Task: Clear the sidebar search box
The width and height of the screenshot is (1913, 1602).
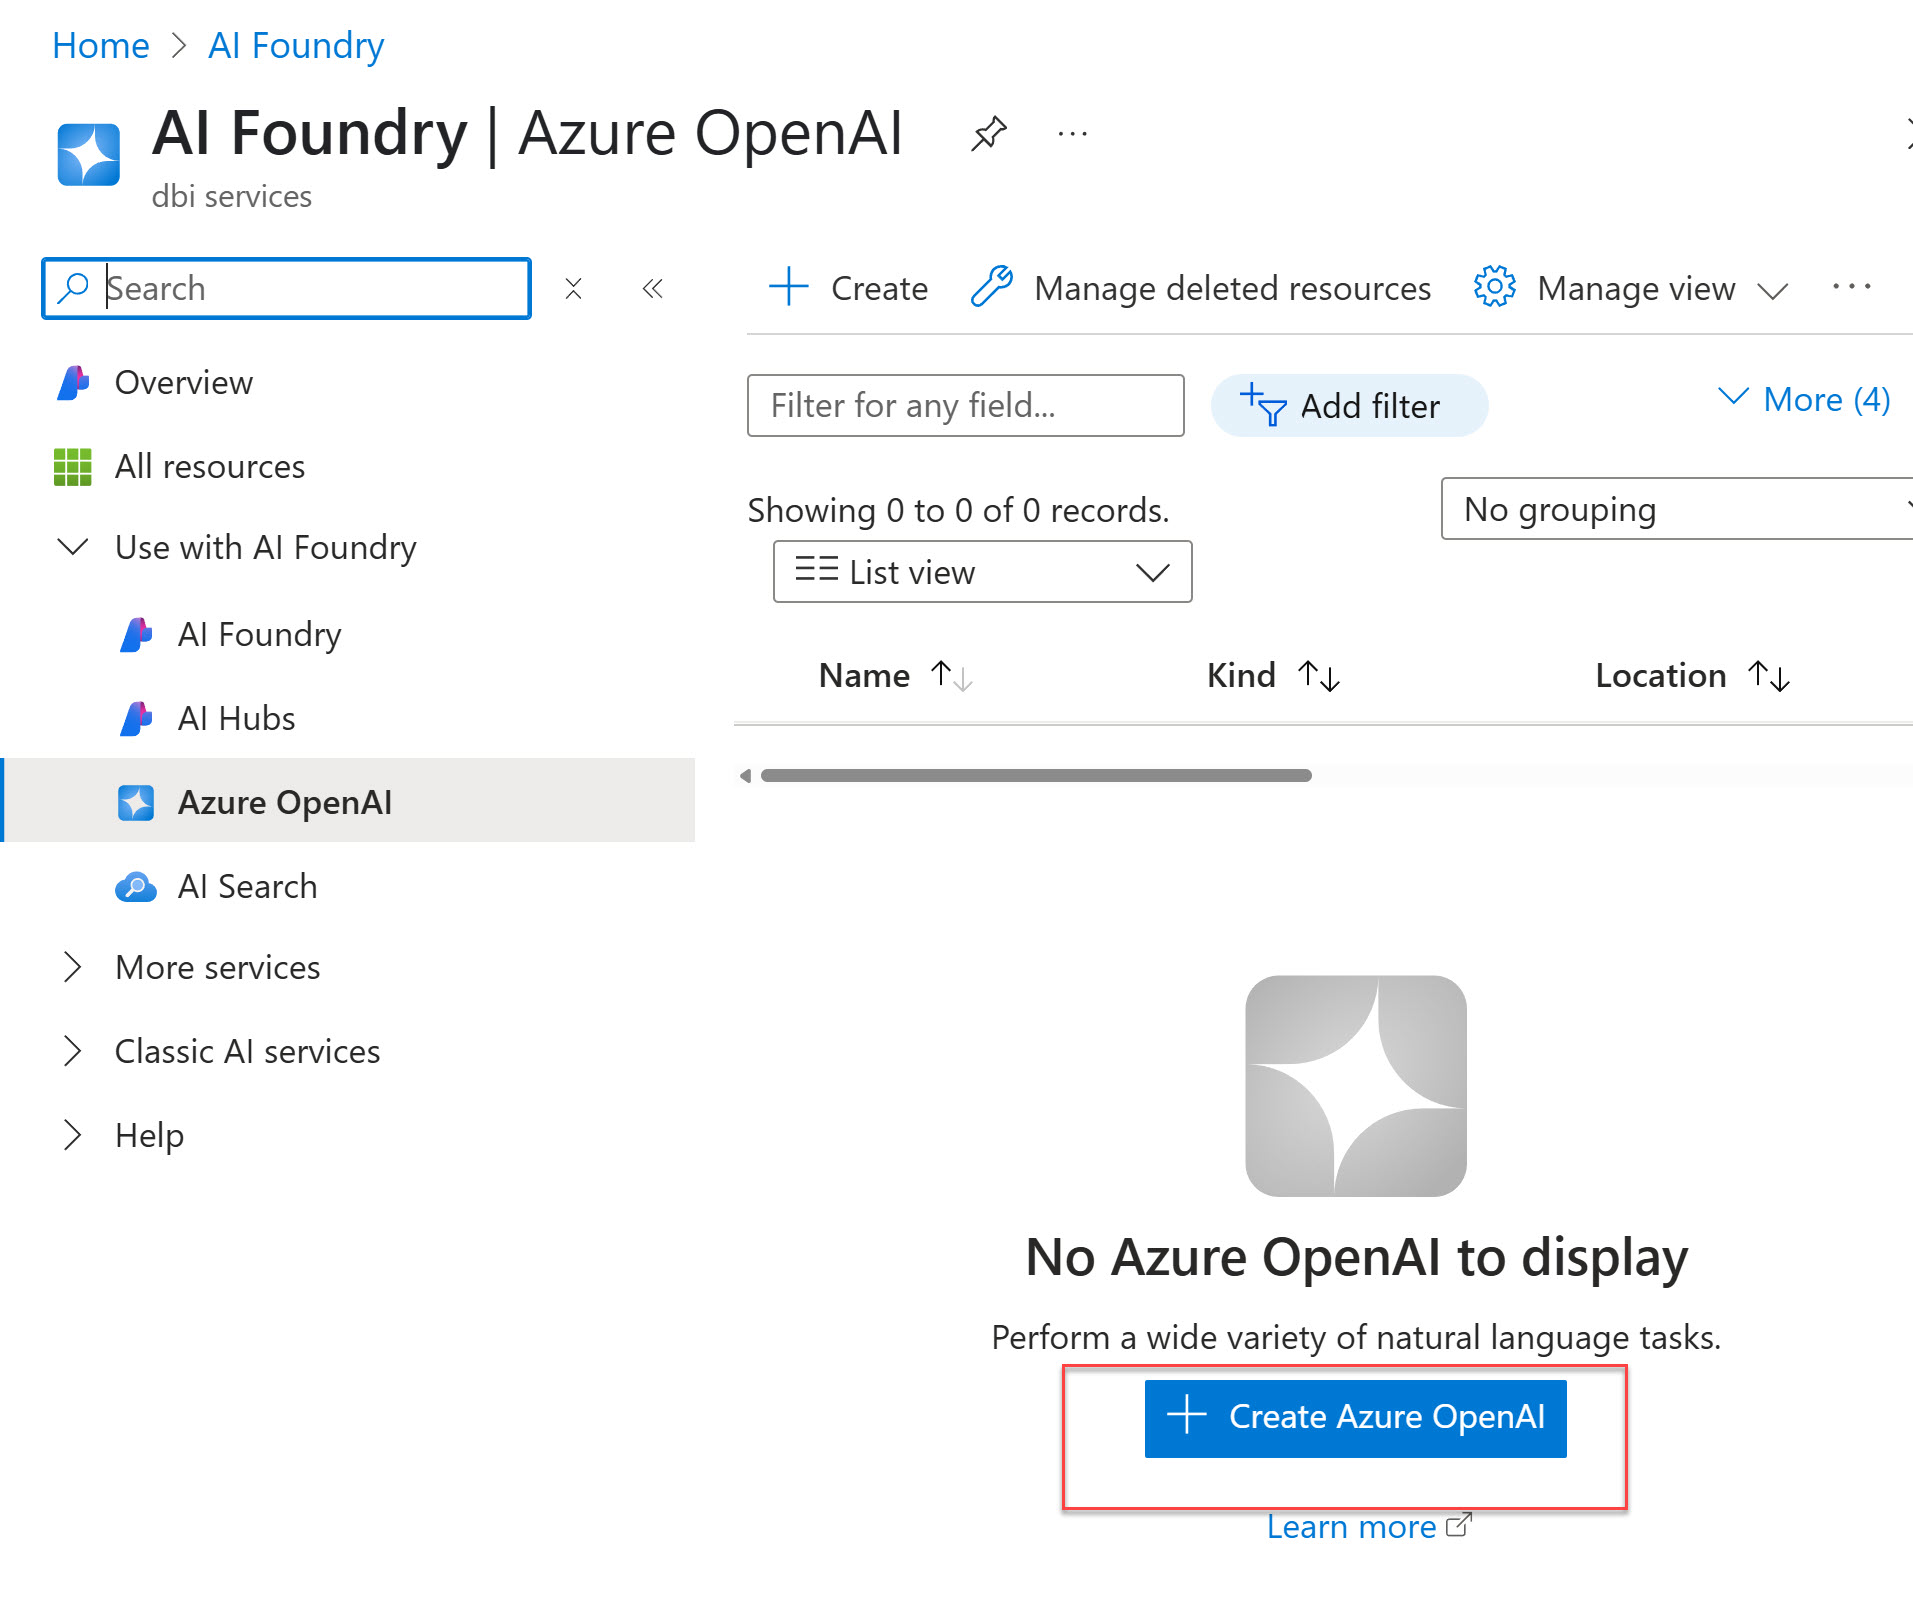Action: click(x=573, y=289)
